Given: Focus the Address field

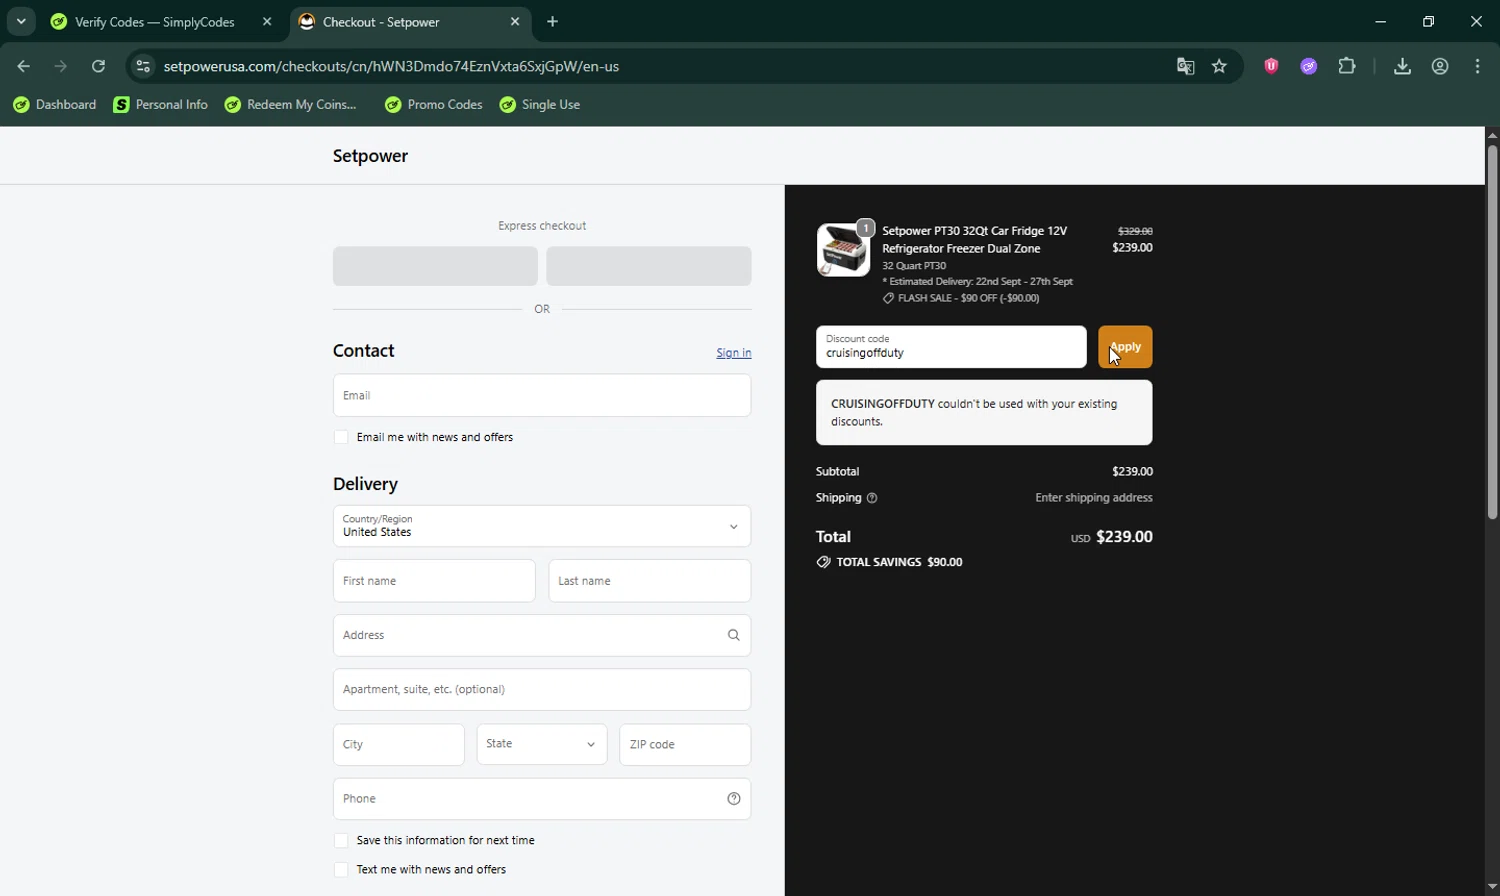Looking at the screenshot, I should point(542,635).
